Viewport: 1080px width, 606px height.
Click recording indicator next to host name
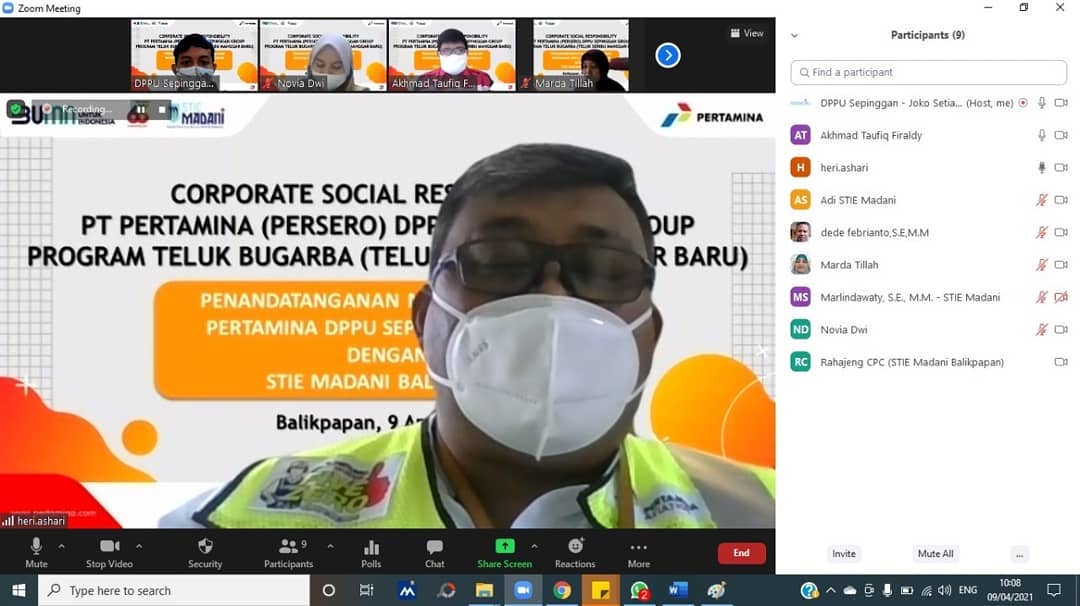[1023, 103]
